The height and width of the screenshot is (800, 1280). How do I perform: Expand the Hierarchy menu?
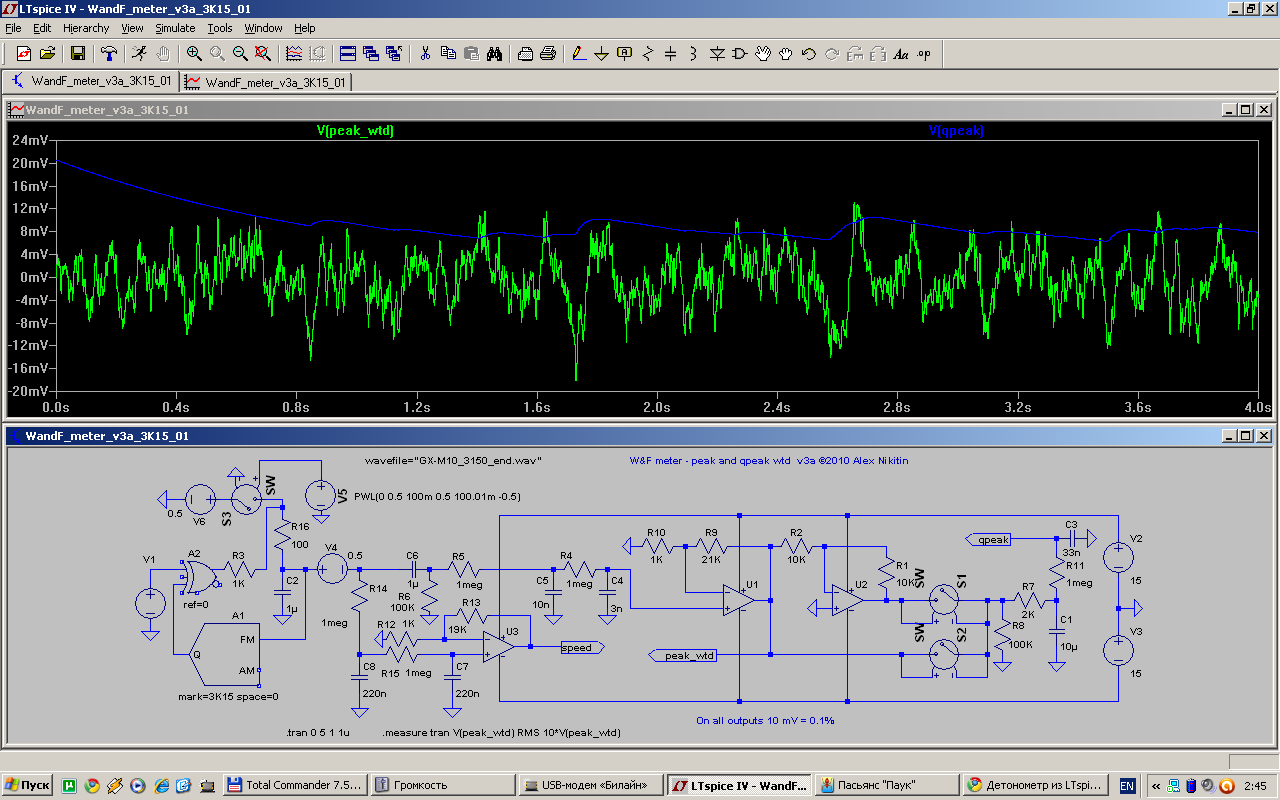tap(86, 28)
